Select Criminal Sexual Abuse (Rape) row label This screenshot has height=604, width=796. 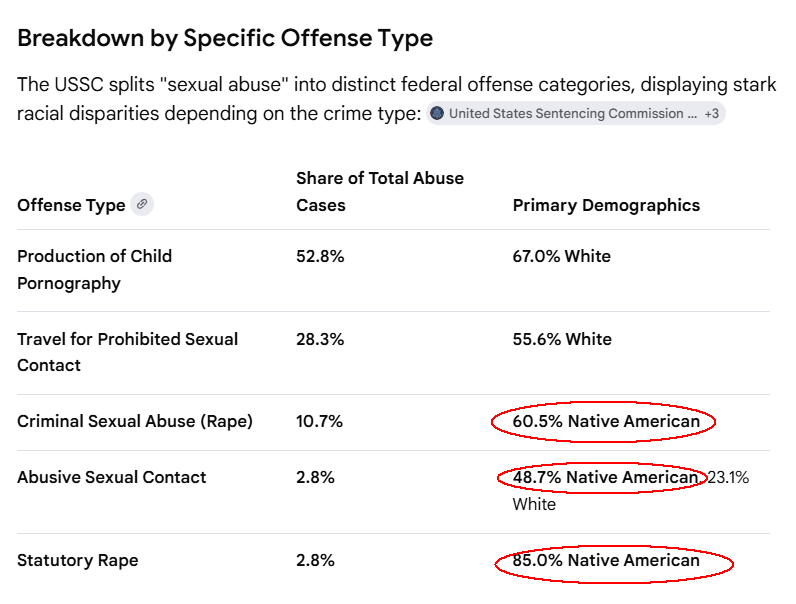click(135, 421)
